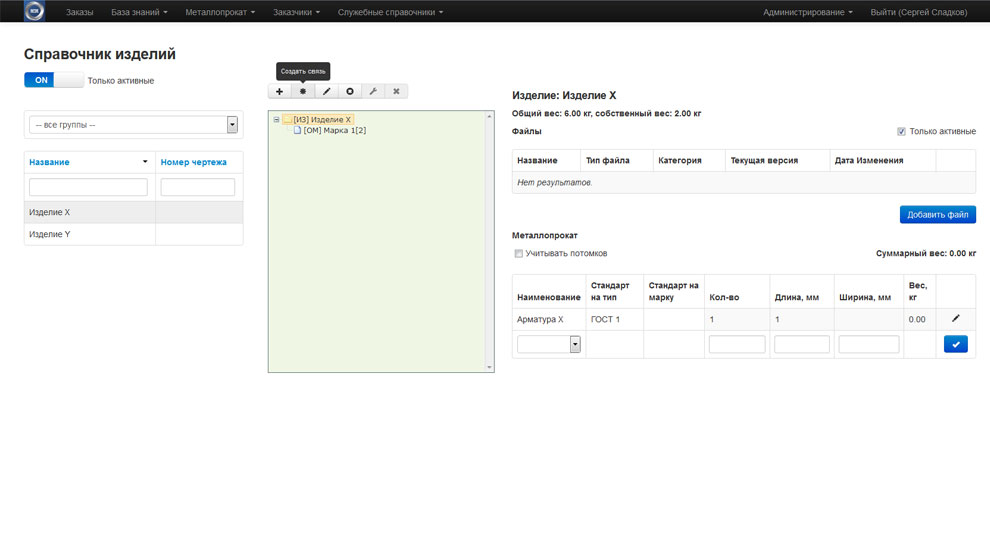
Task: Click the 'Добавить файл' button
Action: click(937, 214)
